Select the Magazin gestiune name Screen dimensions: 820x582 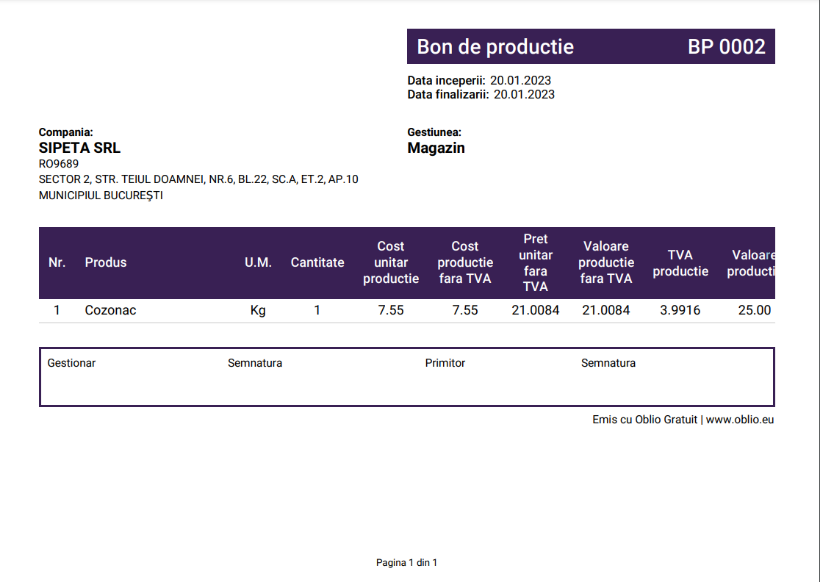coord(436,148)
